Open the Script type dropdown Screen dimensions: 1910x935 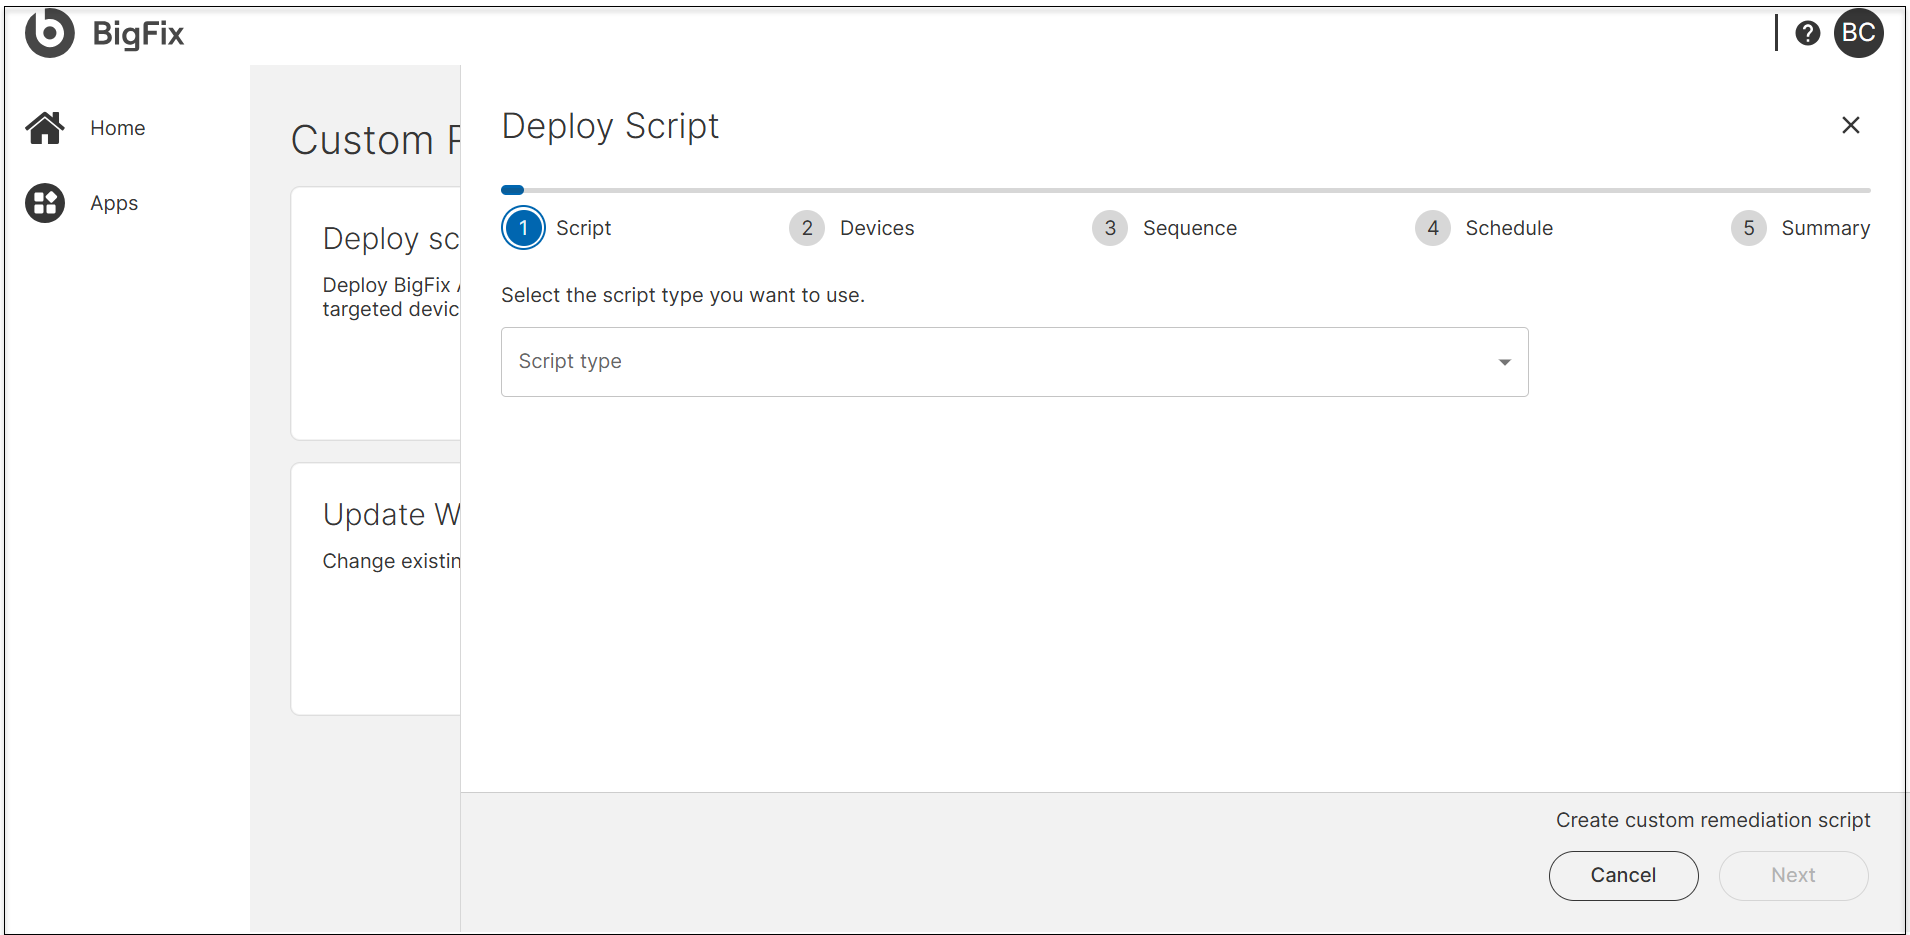(x=1014, y=361)
